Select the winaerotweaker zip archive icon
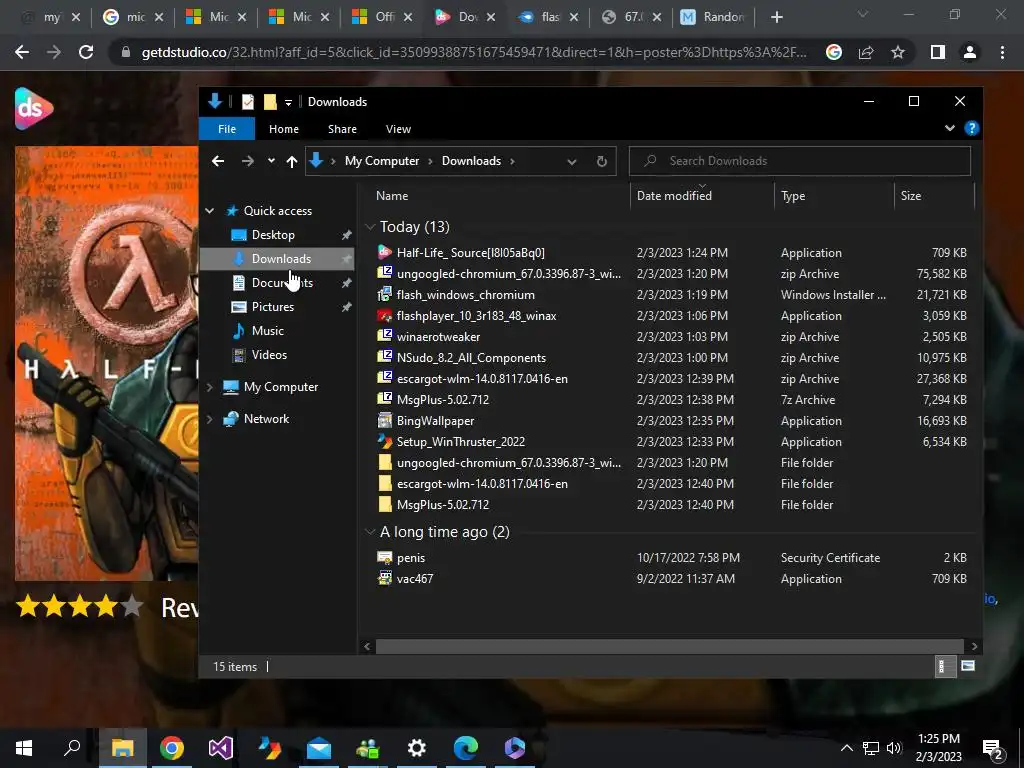Viewport: 1024px width, 768px height. point(385,336)
